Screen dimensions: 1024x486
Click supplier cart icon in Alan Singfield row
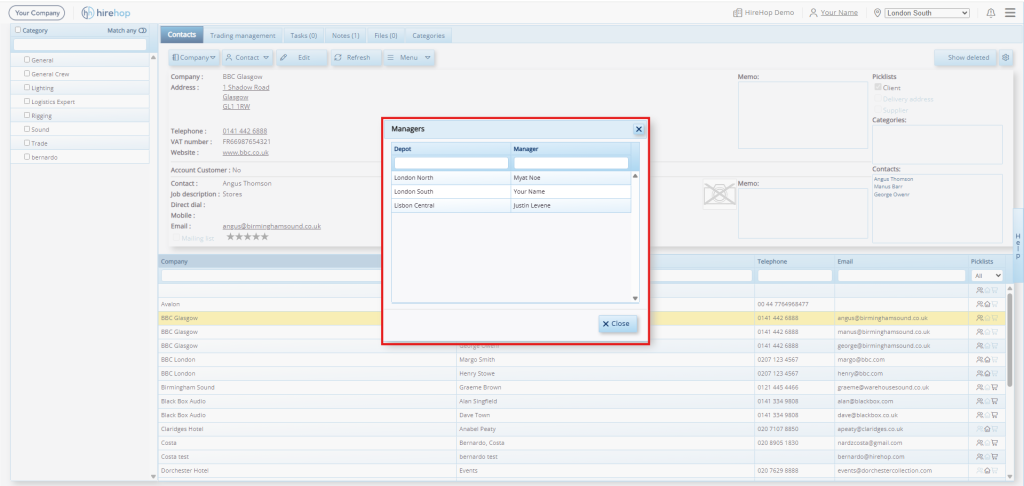tap(995, 401)
